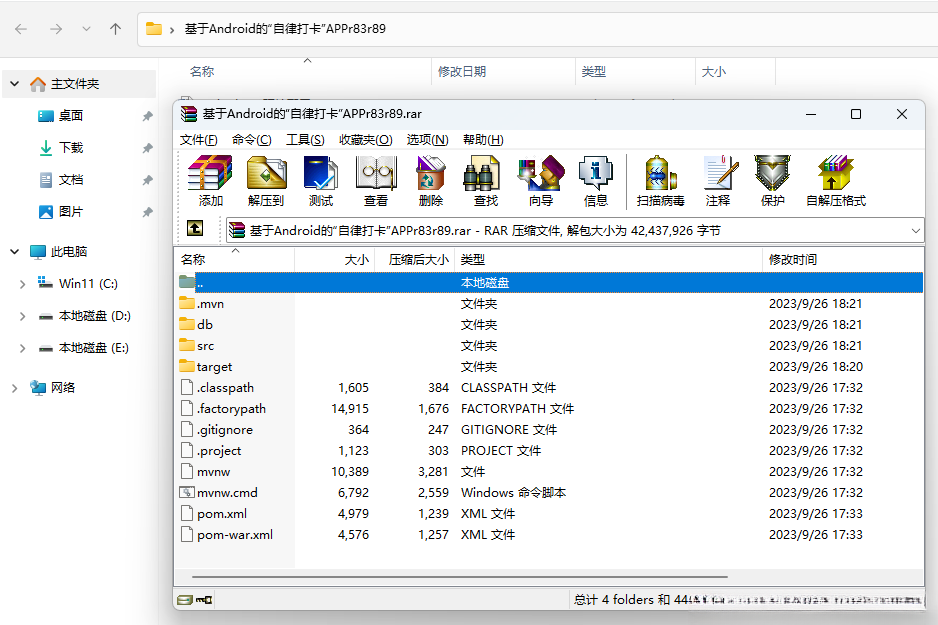Sort WinRAR list by Size (大小) column
The width and height of the screenshot is (938, 625).
coord(334,260)
